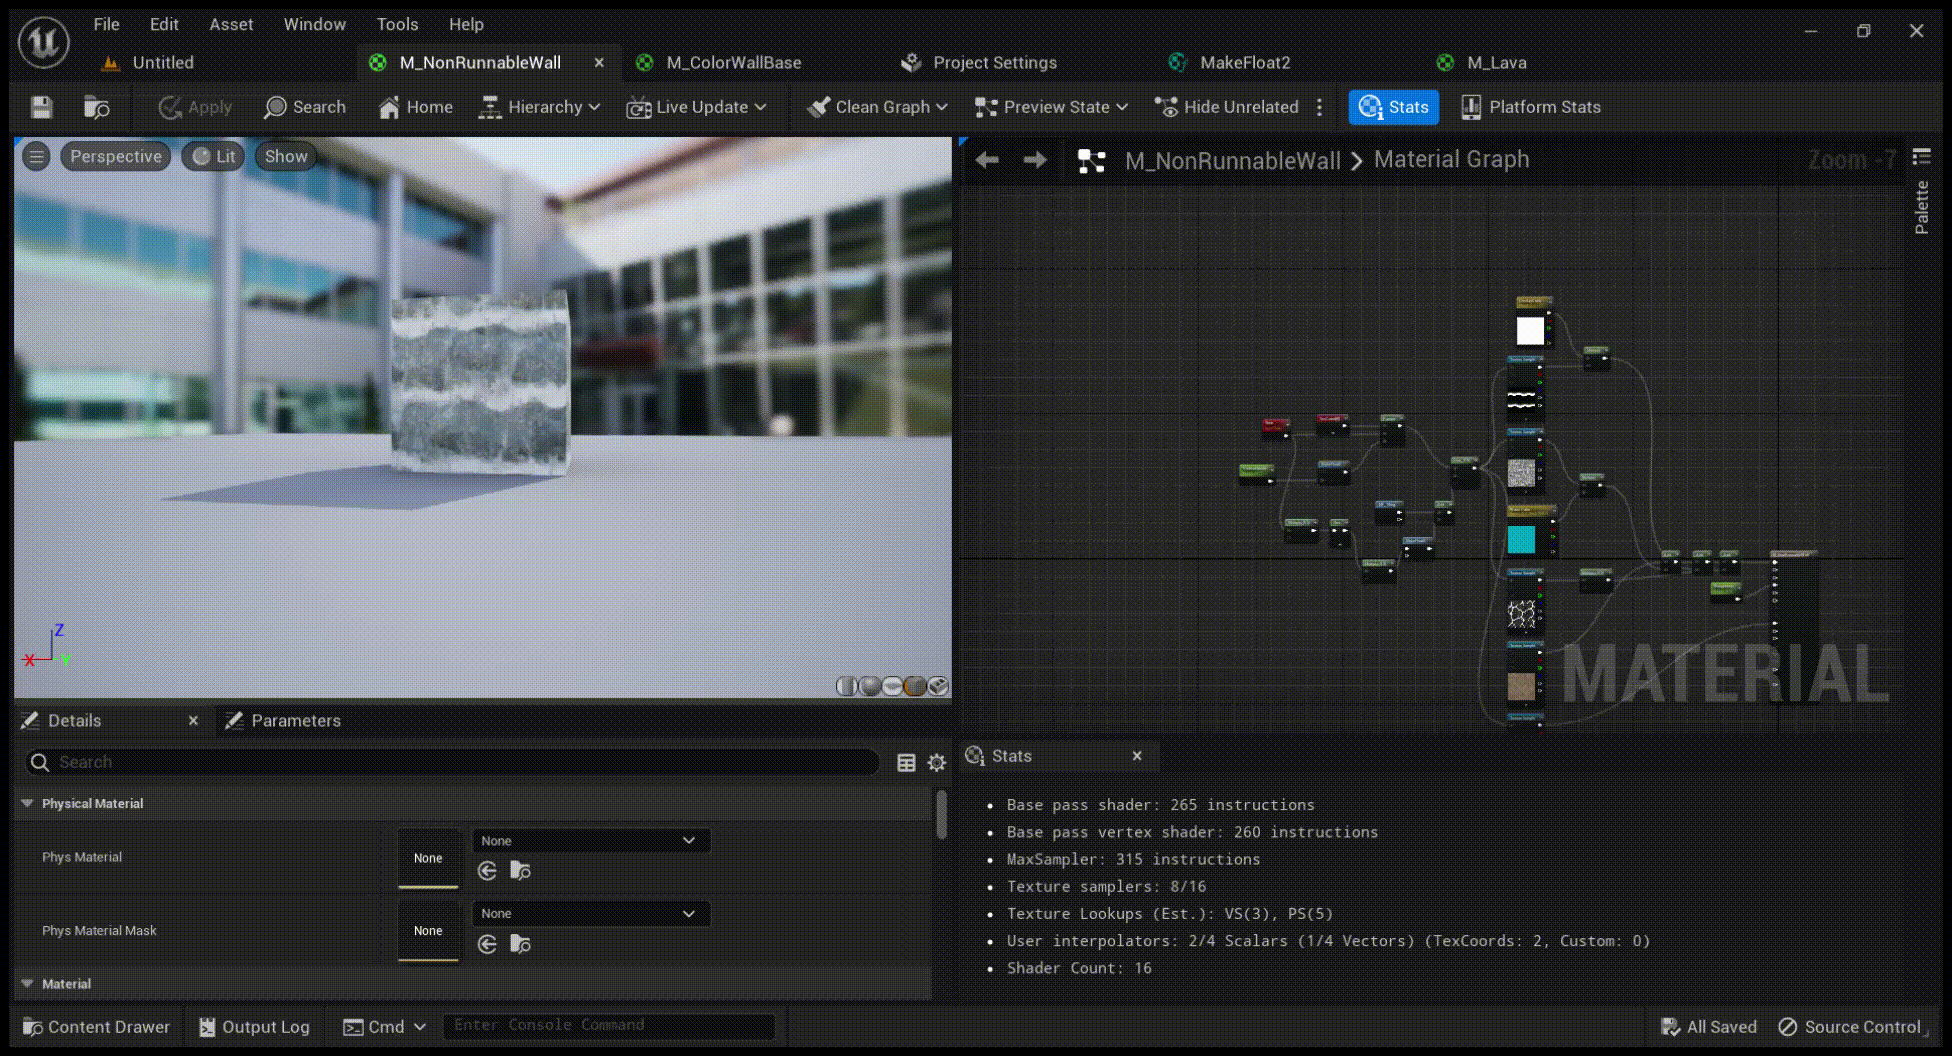The height and width of the screenshot is (1056, 1952).
Task: Close the Stats panel
Action: pos(1137,756)
